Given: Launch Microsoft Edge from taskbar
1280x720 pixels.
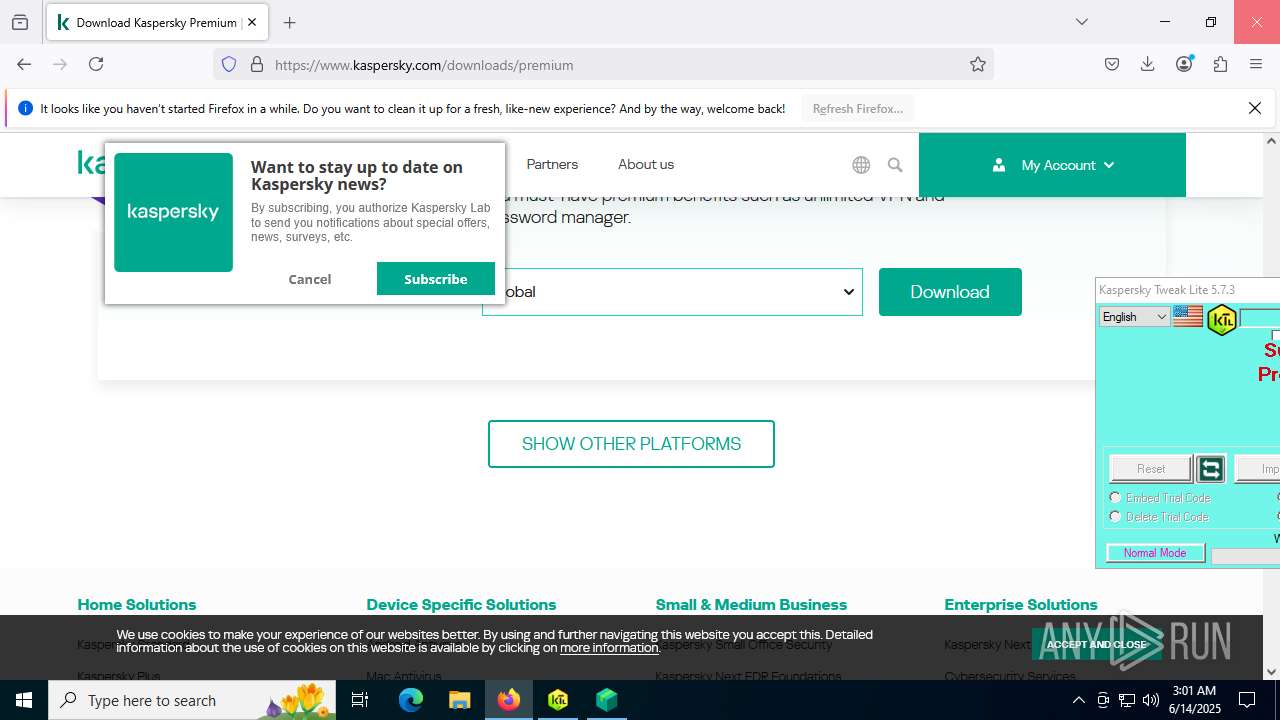Looking at the screenshot, I should (411, 700).
